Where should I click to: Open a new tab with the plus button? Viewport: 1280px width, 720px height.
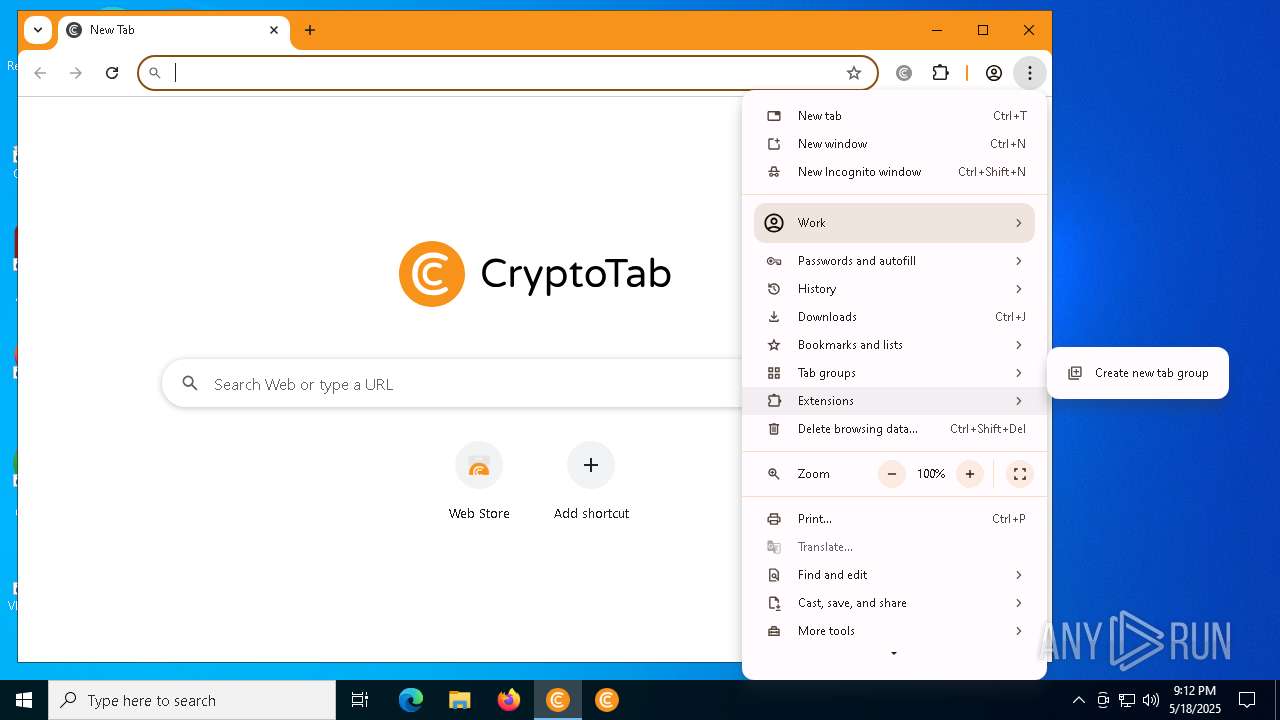pos(310,30)
